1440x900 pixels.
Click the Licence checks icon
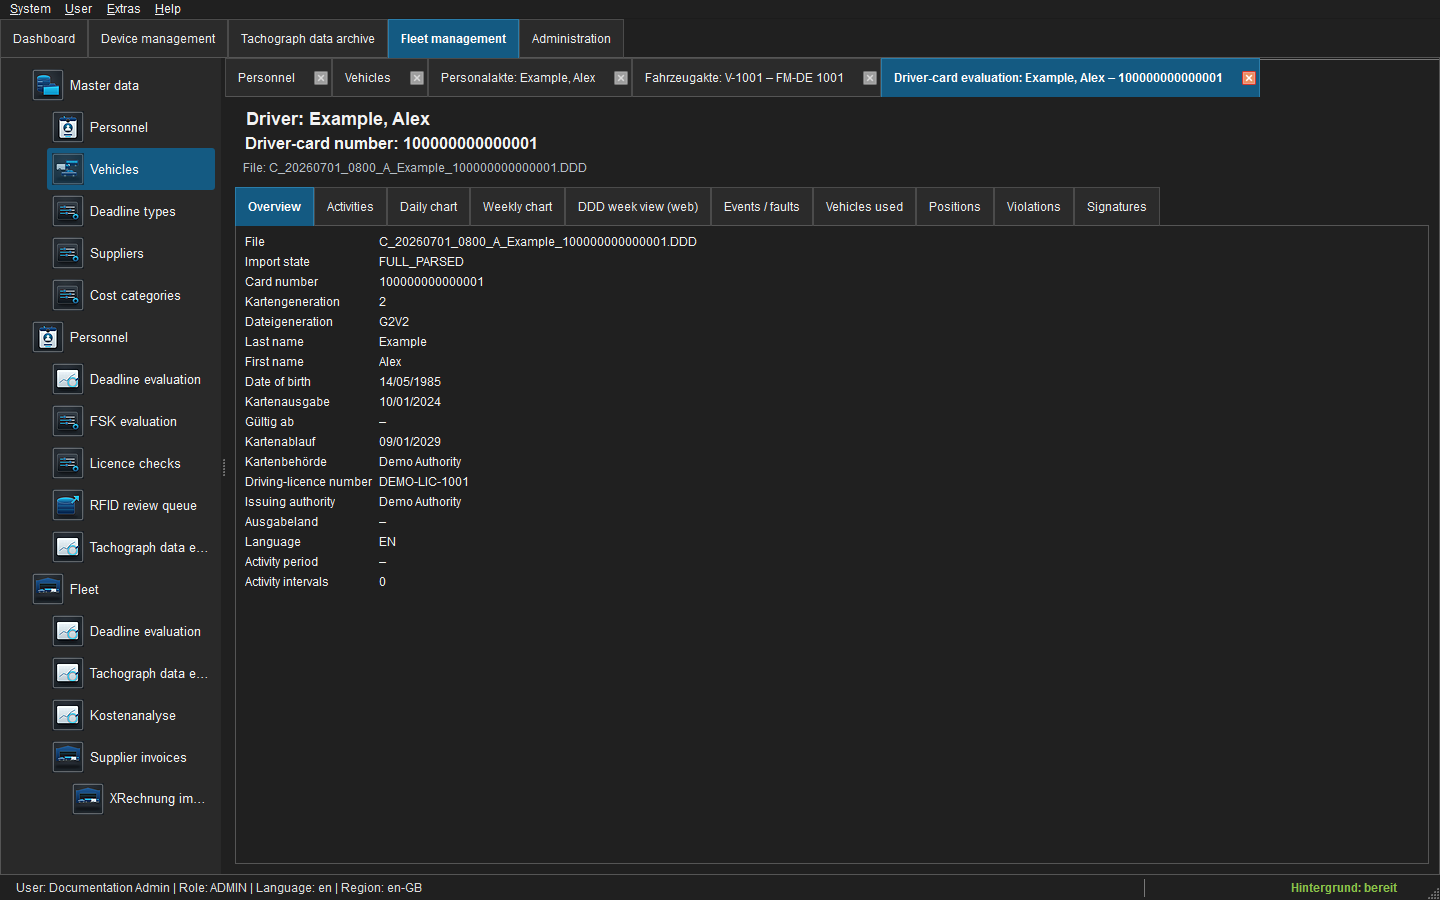point(68,463)
